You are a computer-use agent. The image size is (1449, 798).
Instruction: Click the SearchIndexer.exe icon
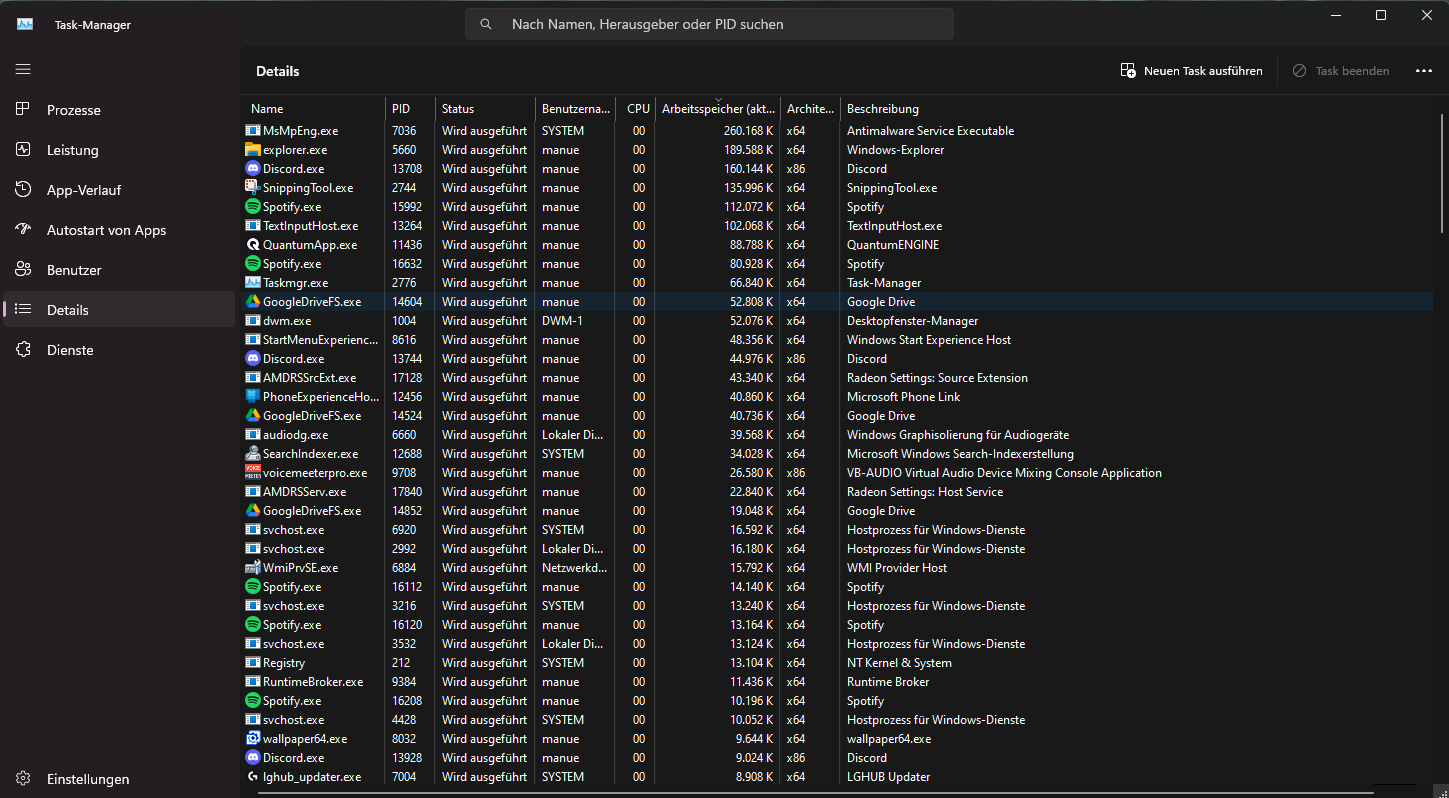253,454
